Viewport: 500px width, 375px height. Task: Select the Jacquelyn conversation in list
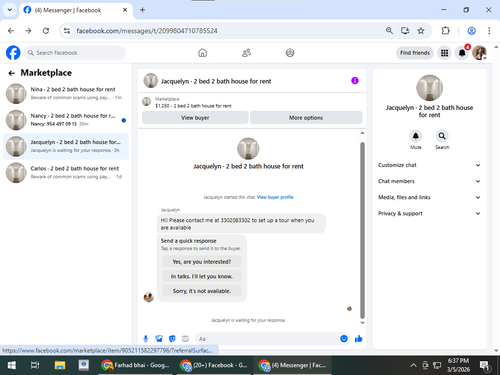tap(66, 146)
